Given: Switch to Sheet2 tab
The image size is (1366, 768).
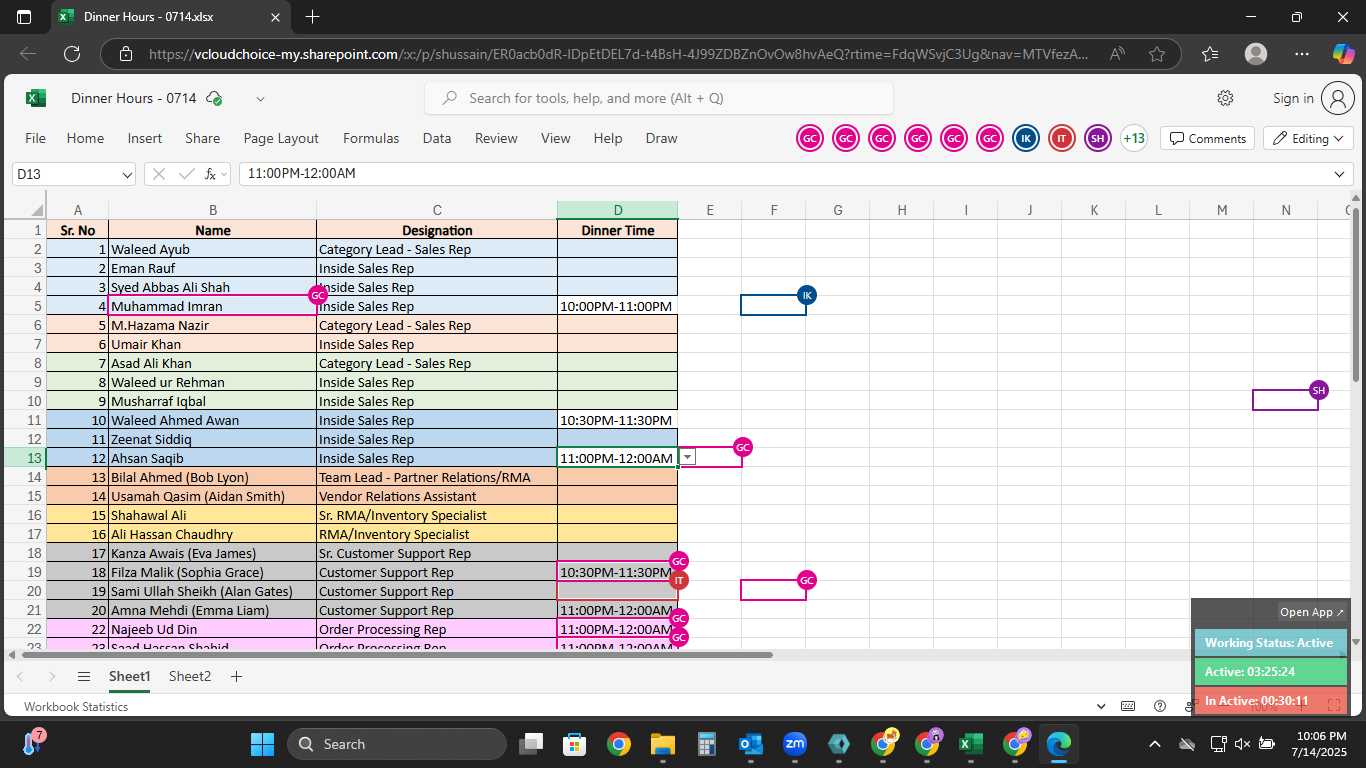Looking at the screenshot, I should pyautogui.click(x=190, y=677).
